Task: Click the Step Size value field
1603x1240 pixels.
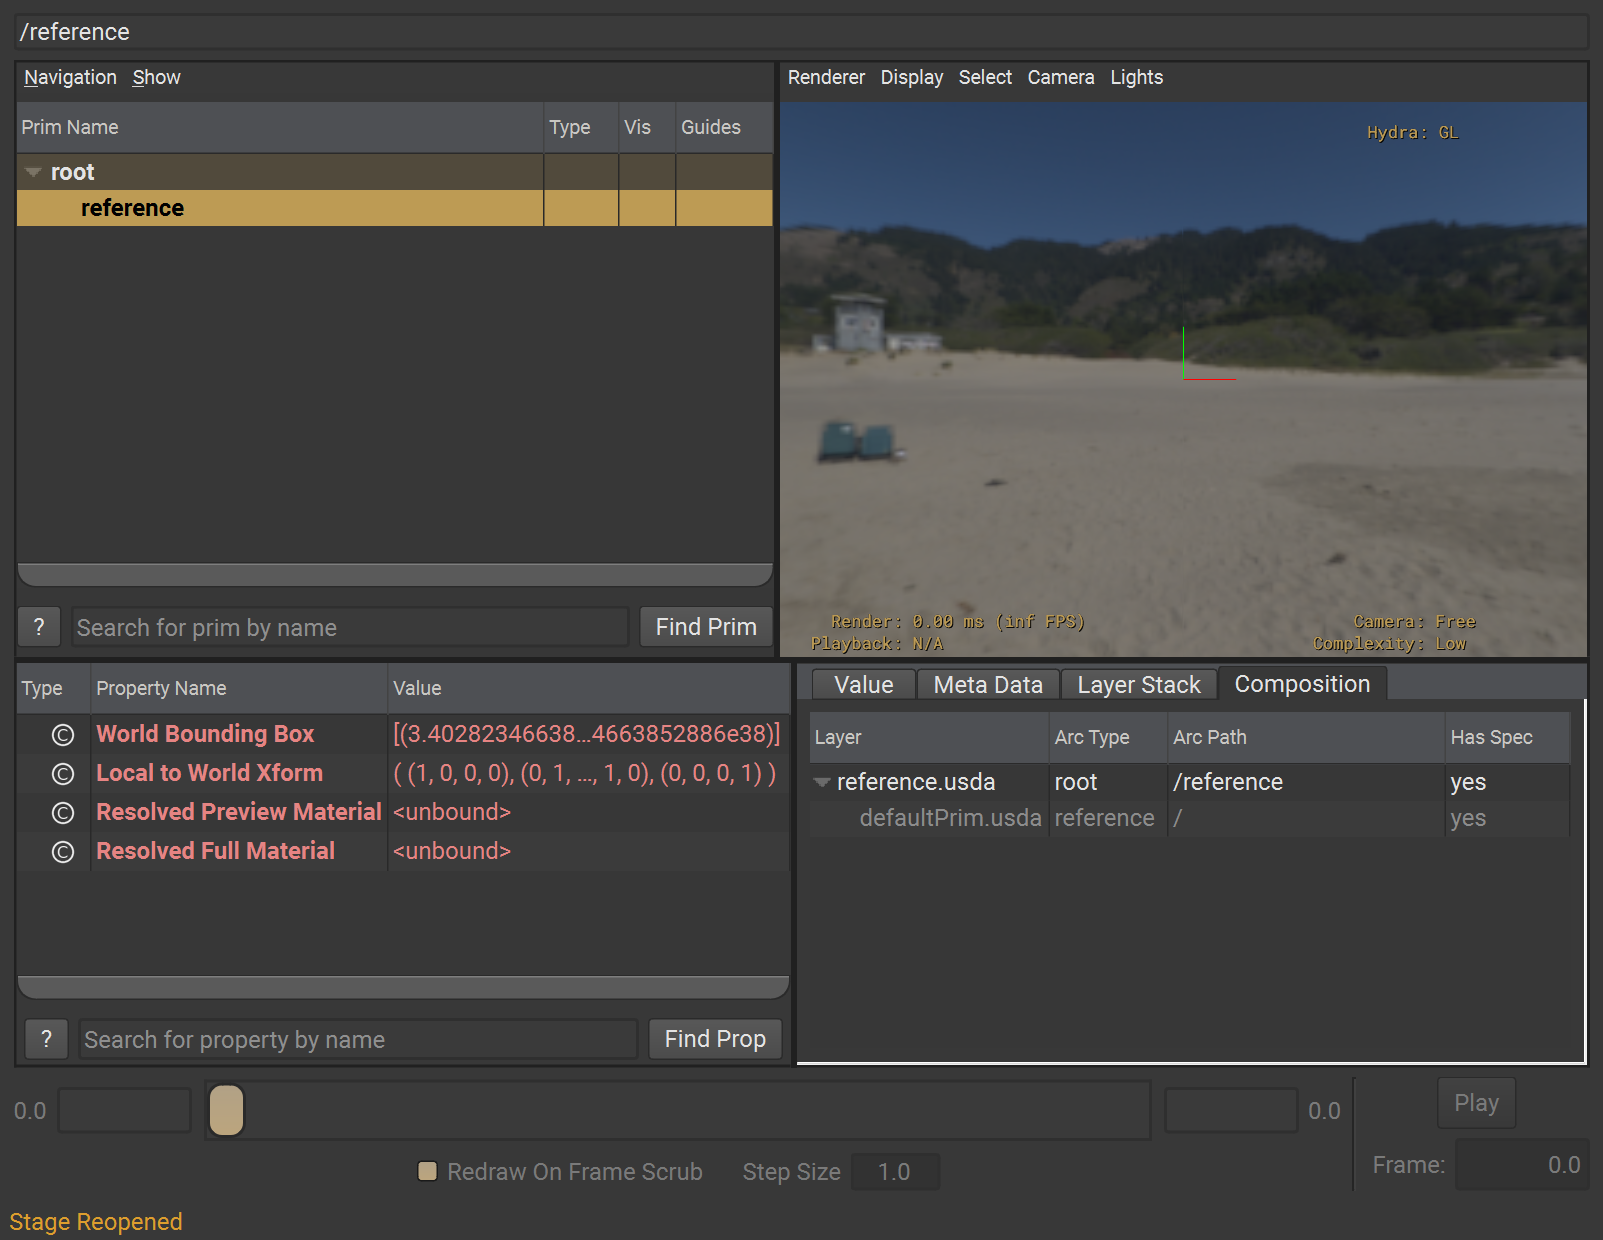Action: point(894,1172)
